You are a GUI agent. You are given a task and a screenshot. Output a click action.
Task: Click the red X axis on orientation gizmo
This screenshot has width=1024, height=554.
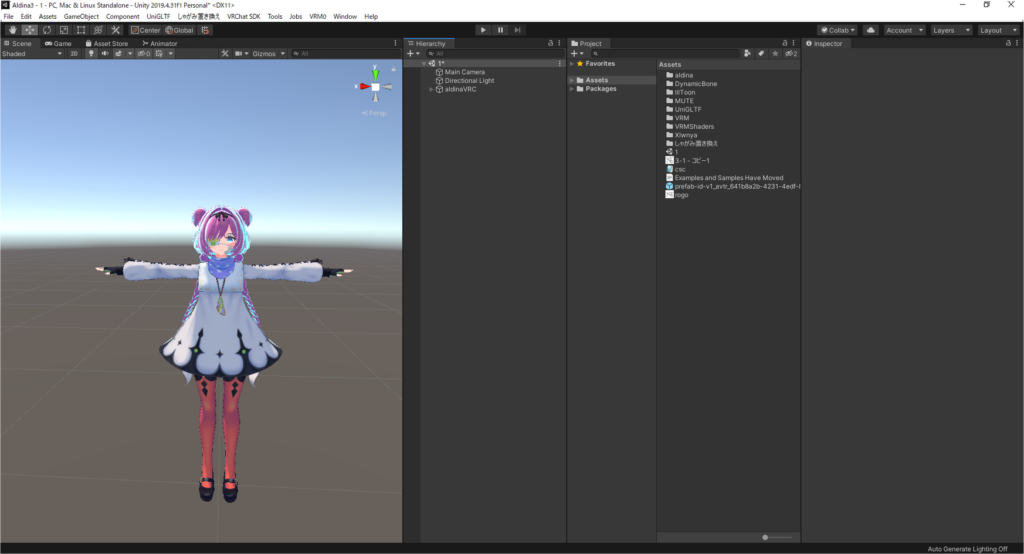(x=364, y=86)
